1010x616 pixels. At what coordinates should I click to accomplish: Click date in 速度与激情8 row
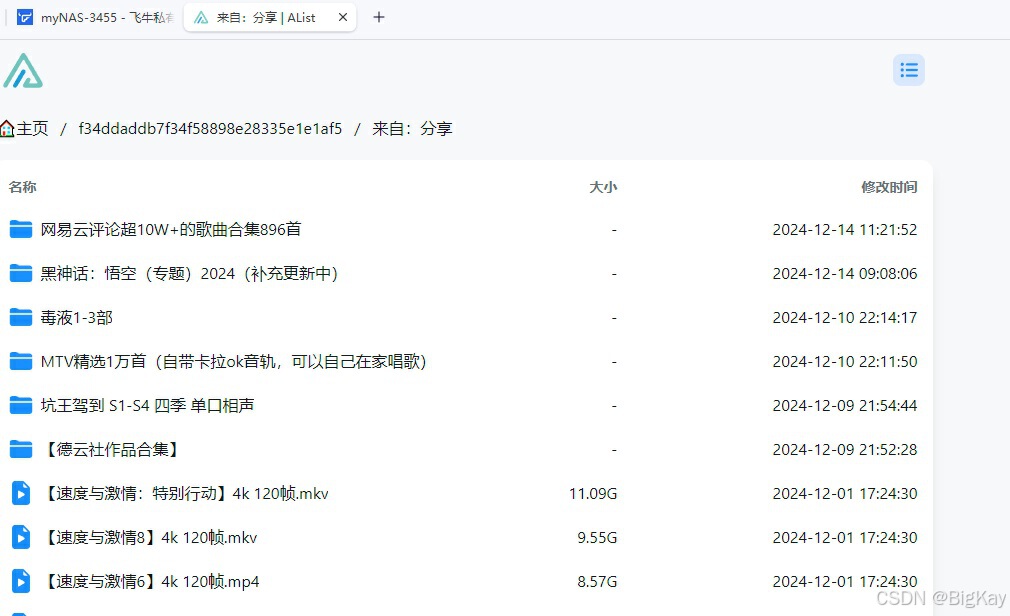click(x=844, y=537)
